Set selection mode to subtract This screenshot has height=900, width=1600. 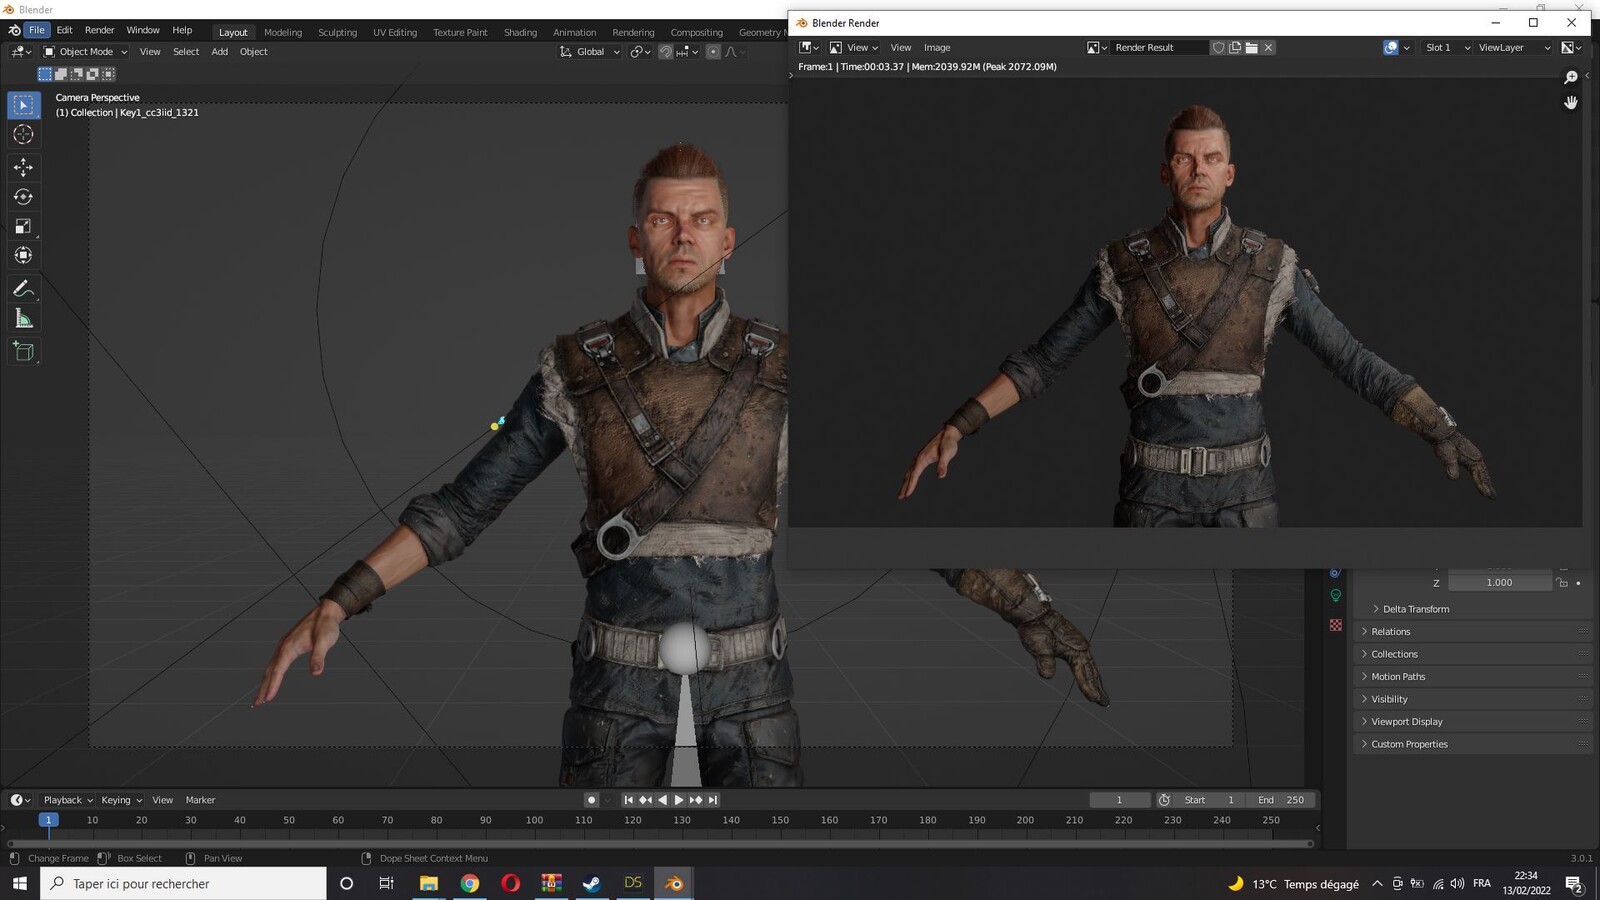tap(76, 74)
